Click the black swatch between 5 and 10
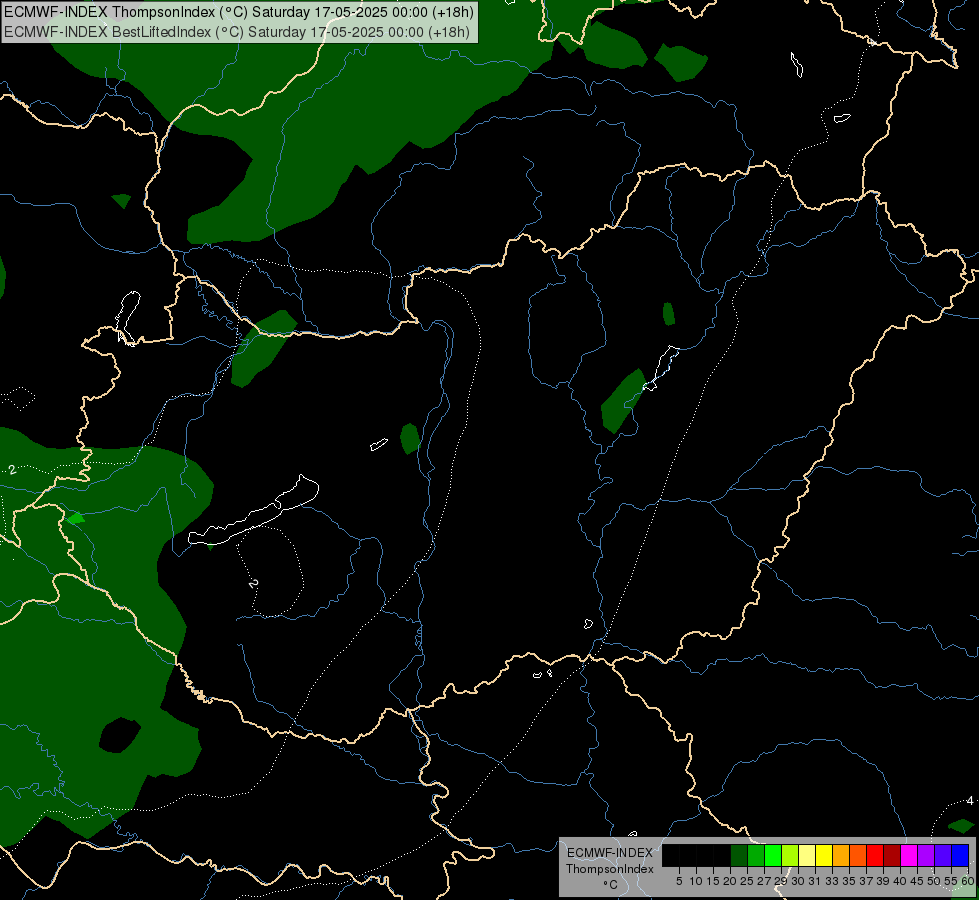This screenshot has width=979, height=900. [687, 856]
